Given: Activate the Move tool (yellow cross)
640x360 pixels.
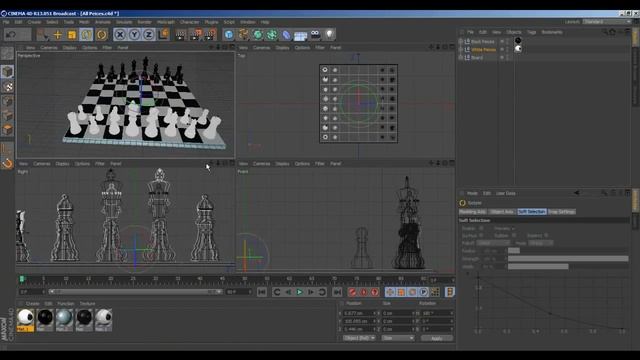Looking at the screenshot, I should [x=58, y=35].
